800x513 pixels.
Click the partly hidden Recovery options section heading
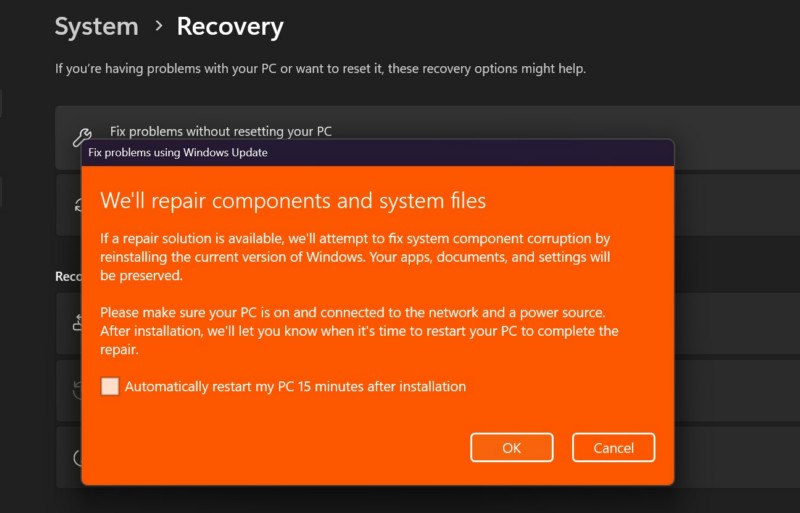[67, 276]
